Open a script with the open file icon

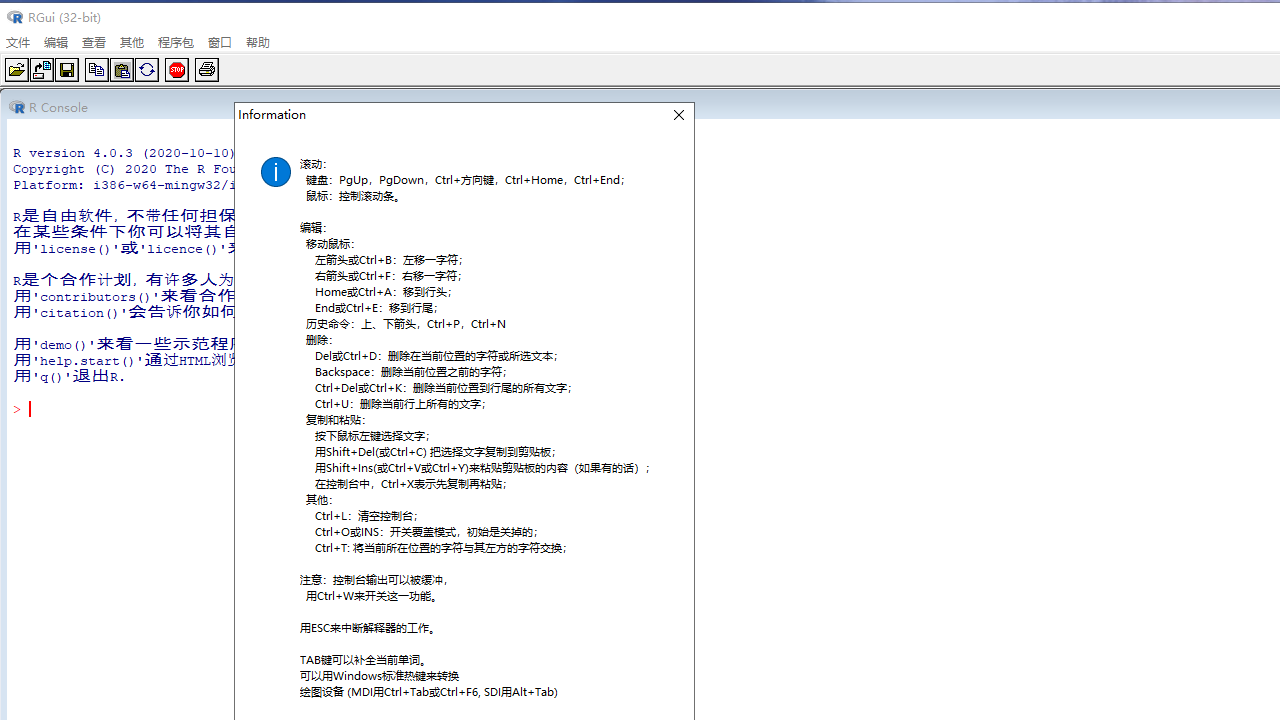point(16,69)
